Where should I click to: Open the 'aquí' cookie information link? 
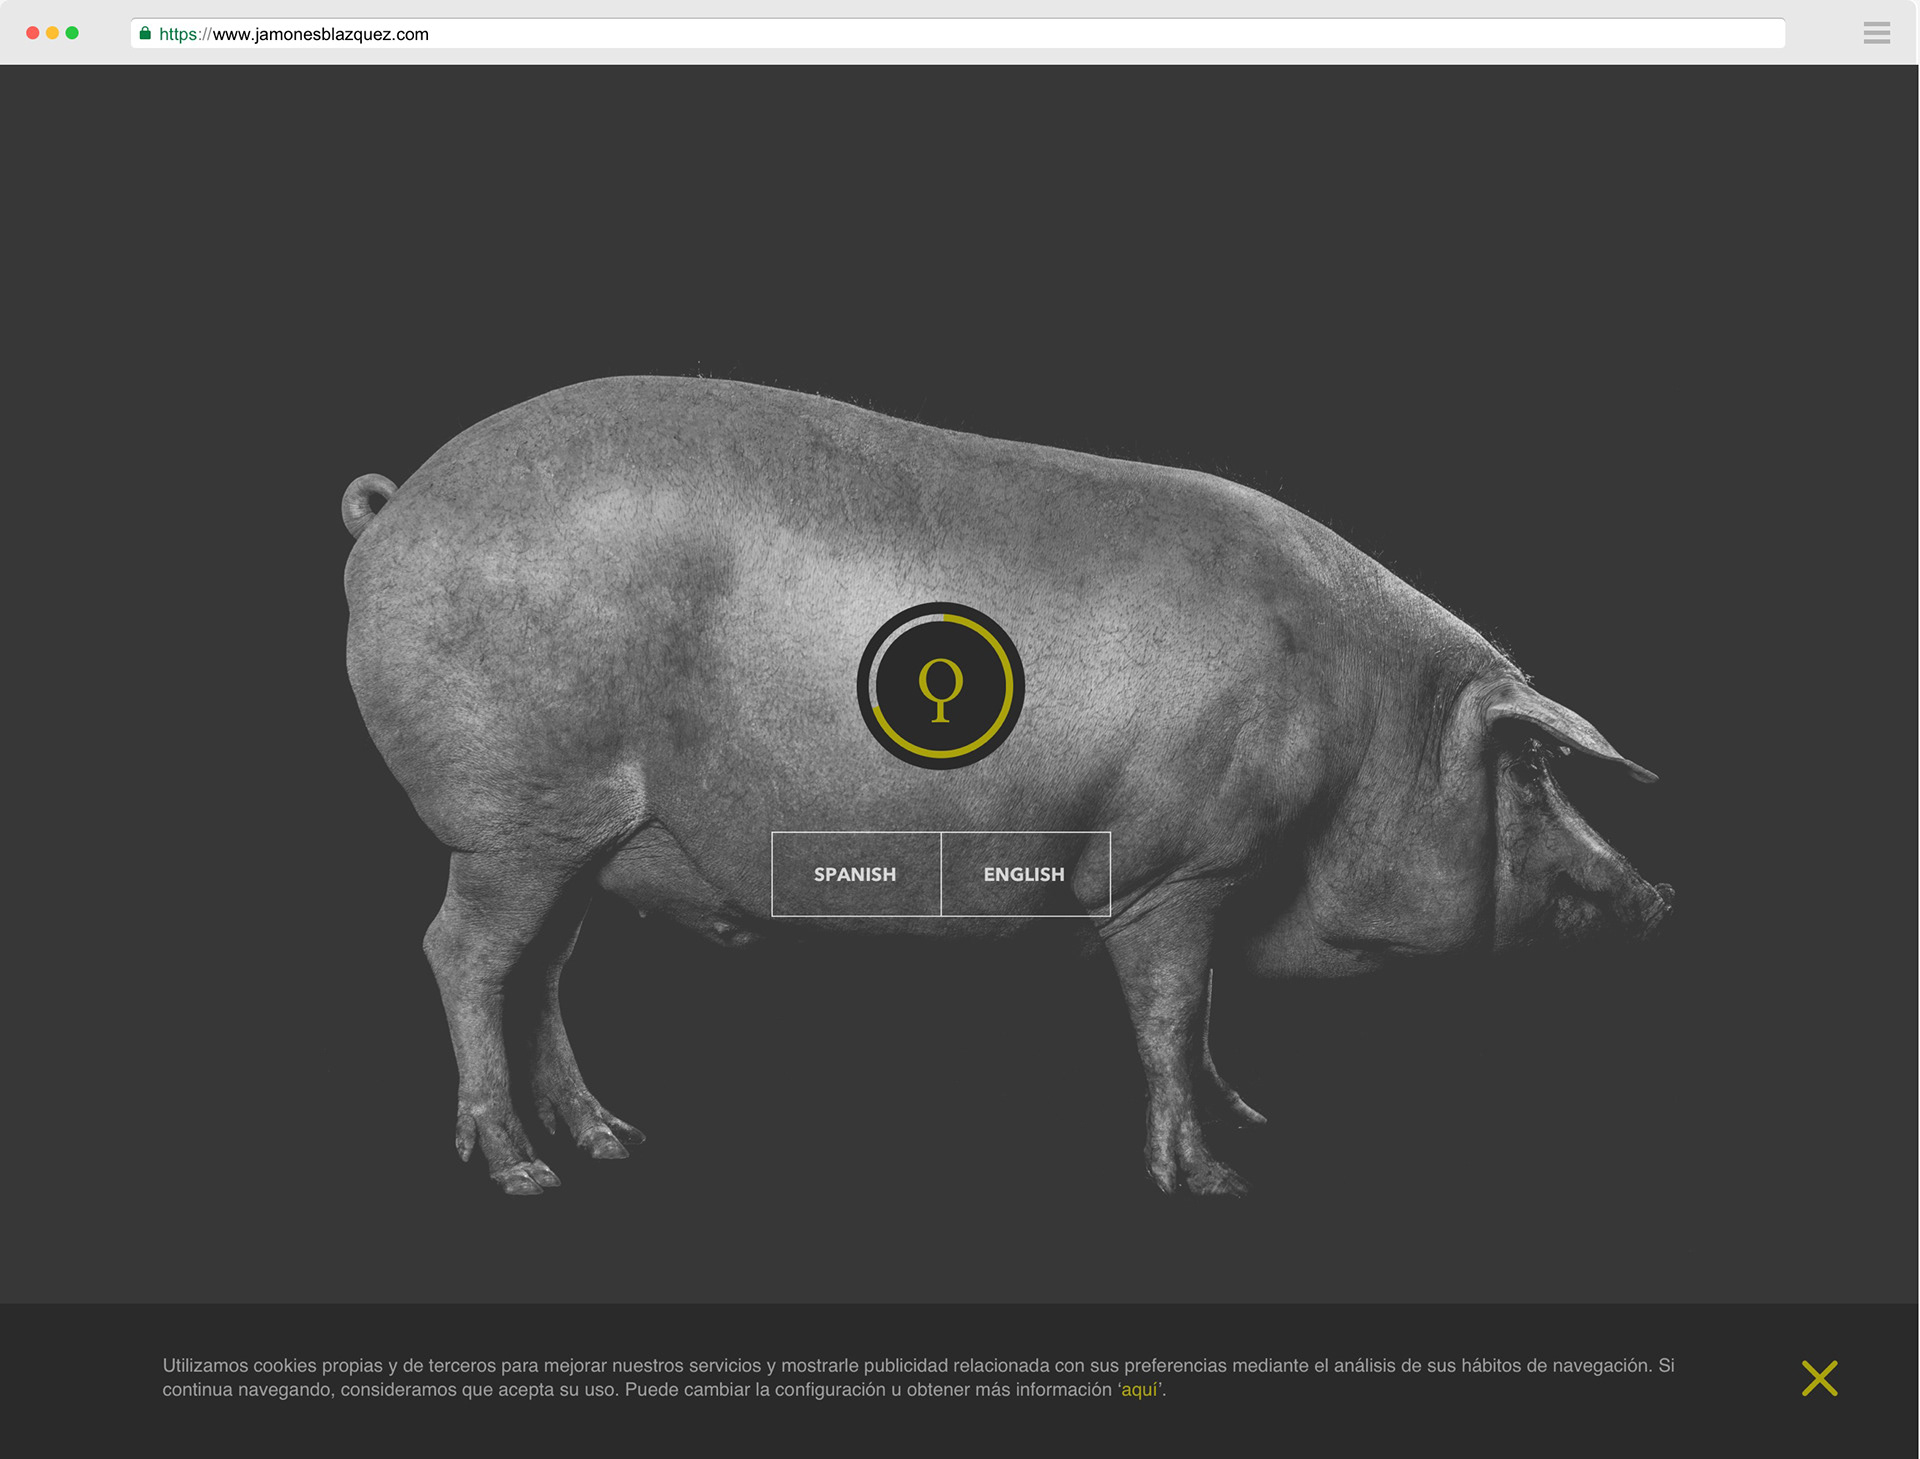[x=1139, y=1390]
